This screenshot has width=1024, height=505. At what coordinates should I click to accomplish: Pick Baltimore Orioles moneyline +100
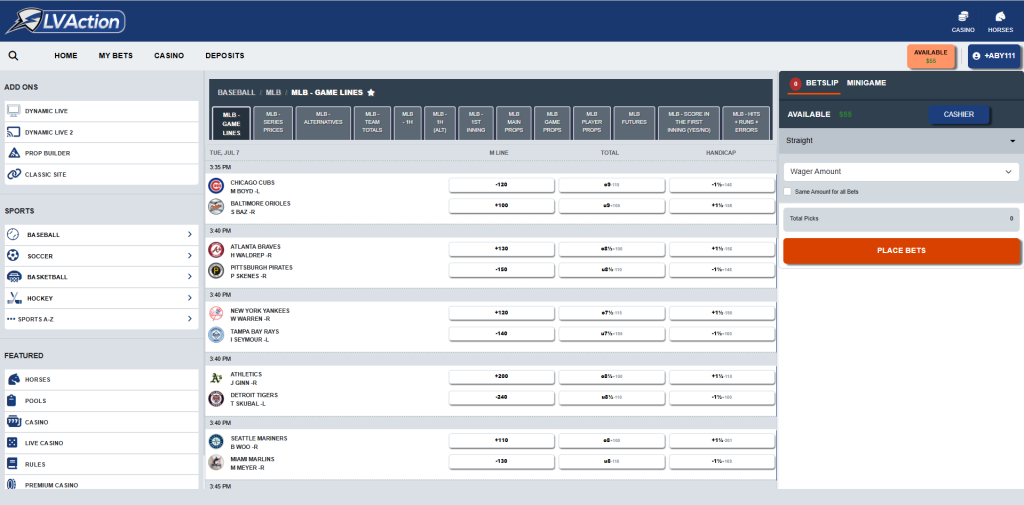[502, 206]
